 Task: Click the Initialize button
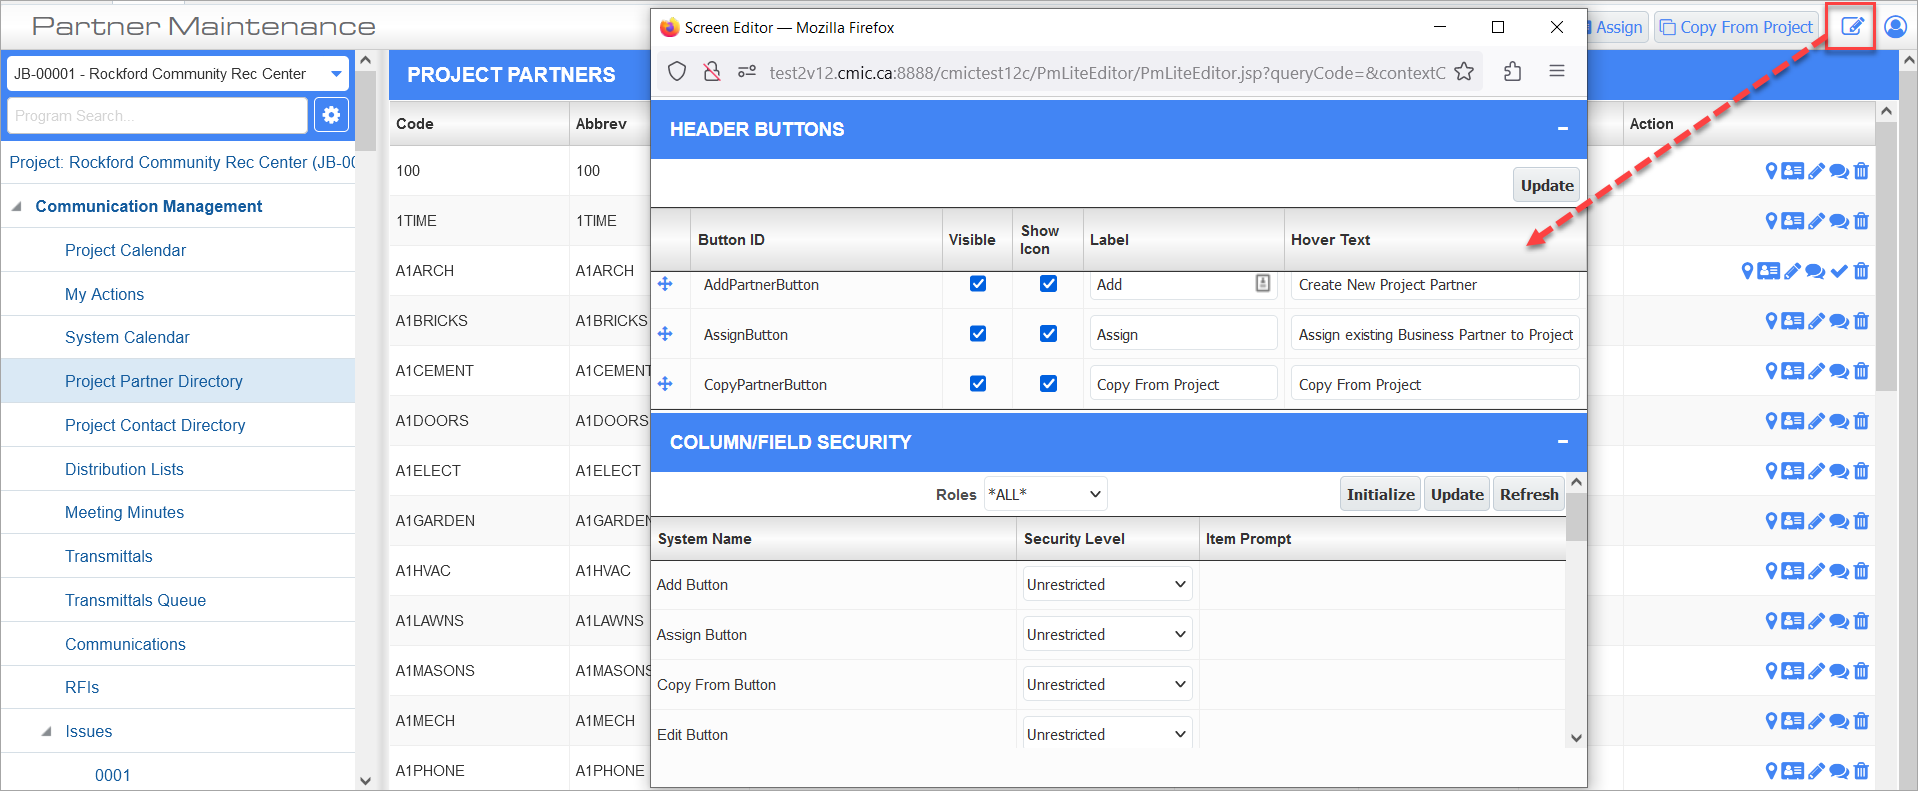click(x=1380, y=494)
